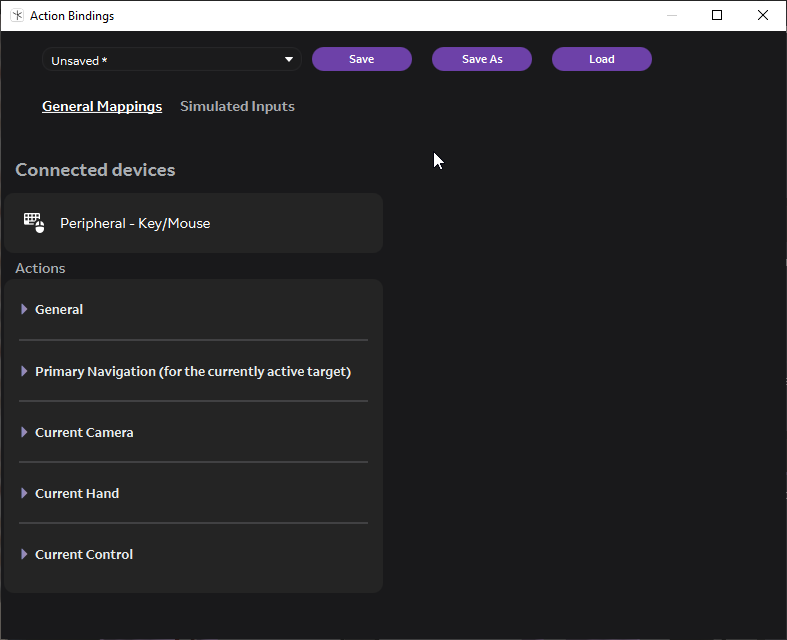Close the Action Bindings window
787x640 pixels.
(763, 15)
